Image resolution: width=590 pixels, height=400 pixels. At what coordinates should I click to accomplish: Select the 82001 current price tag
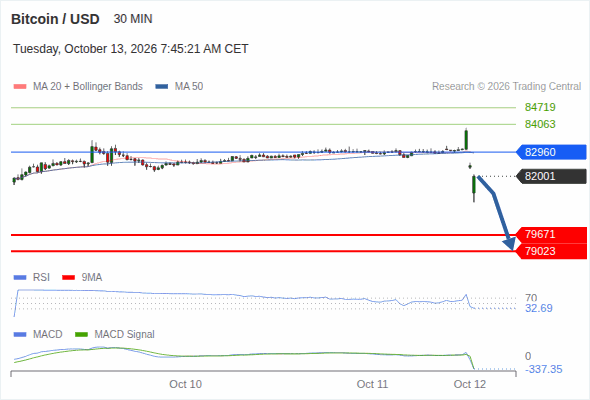(551, 176)
